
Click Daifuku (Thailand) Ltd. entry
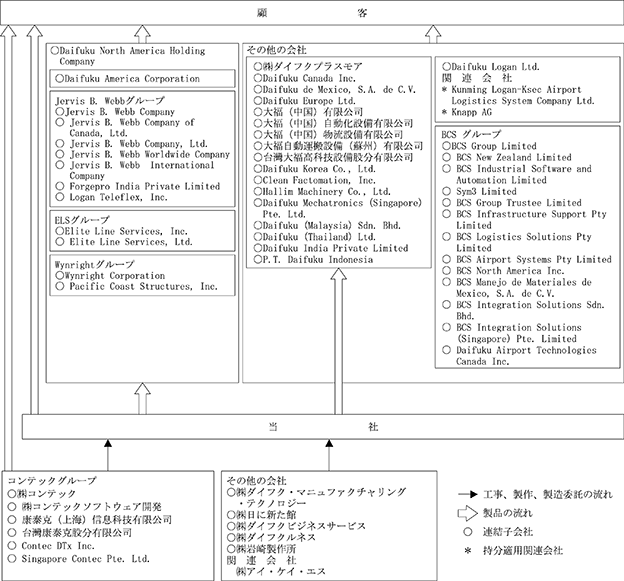[x=315, y=237]
